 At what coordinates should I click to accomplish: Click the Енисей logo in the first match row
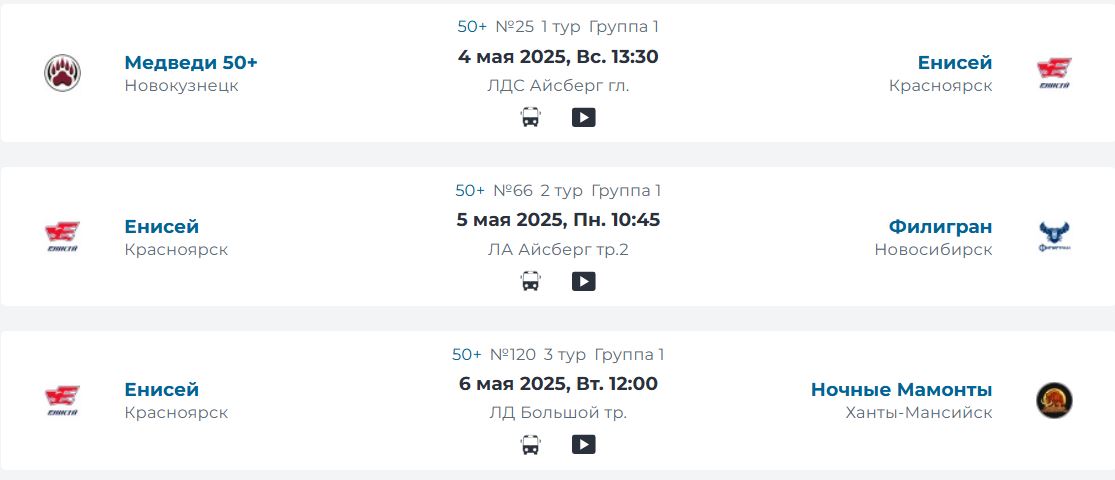click(1054, 73)
